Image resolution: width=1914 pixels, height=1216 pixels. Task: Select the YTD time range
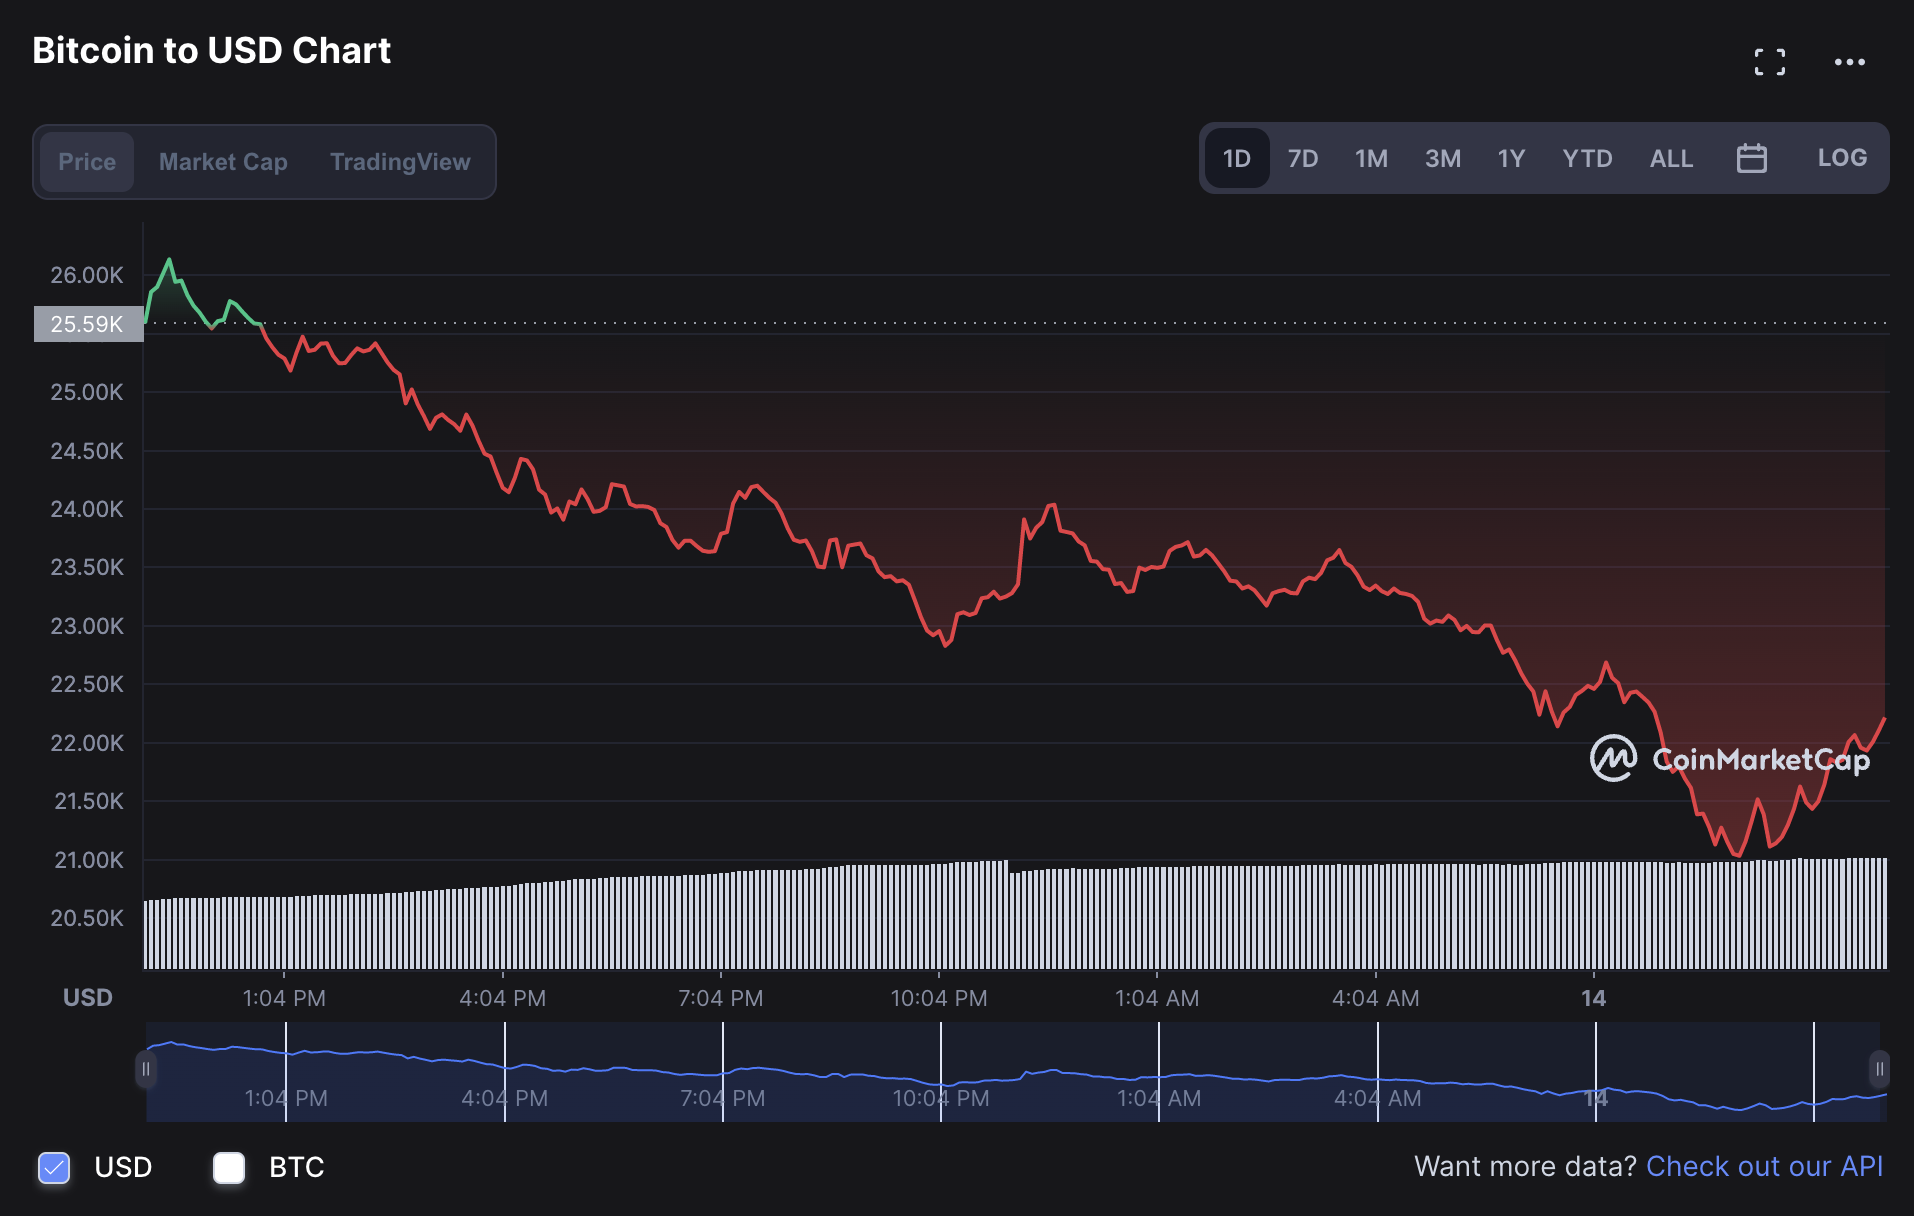1587,158
